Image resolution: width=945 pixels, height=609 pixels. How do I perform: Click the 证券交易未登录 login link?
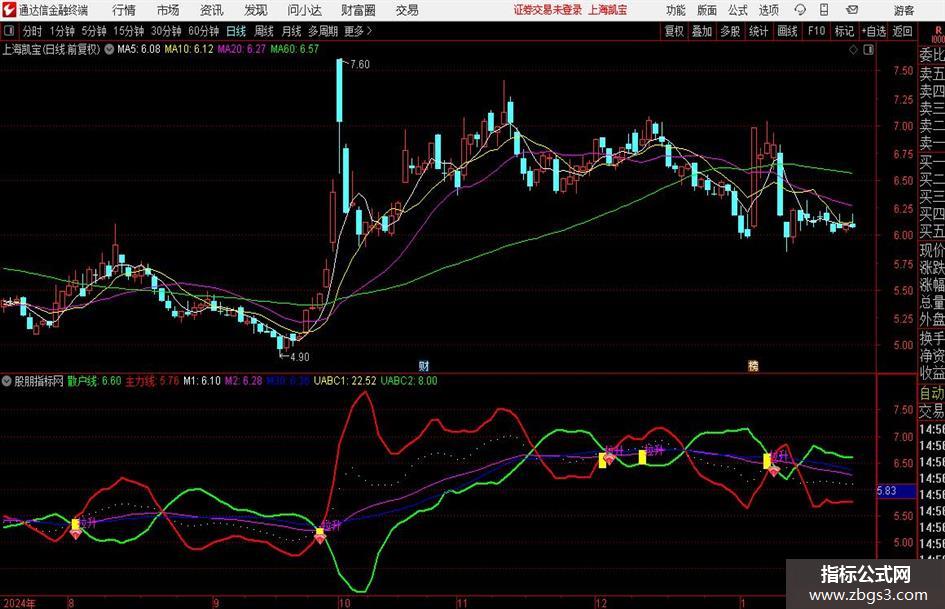[x=547, y=10]
